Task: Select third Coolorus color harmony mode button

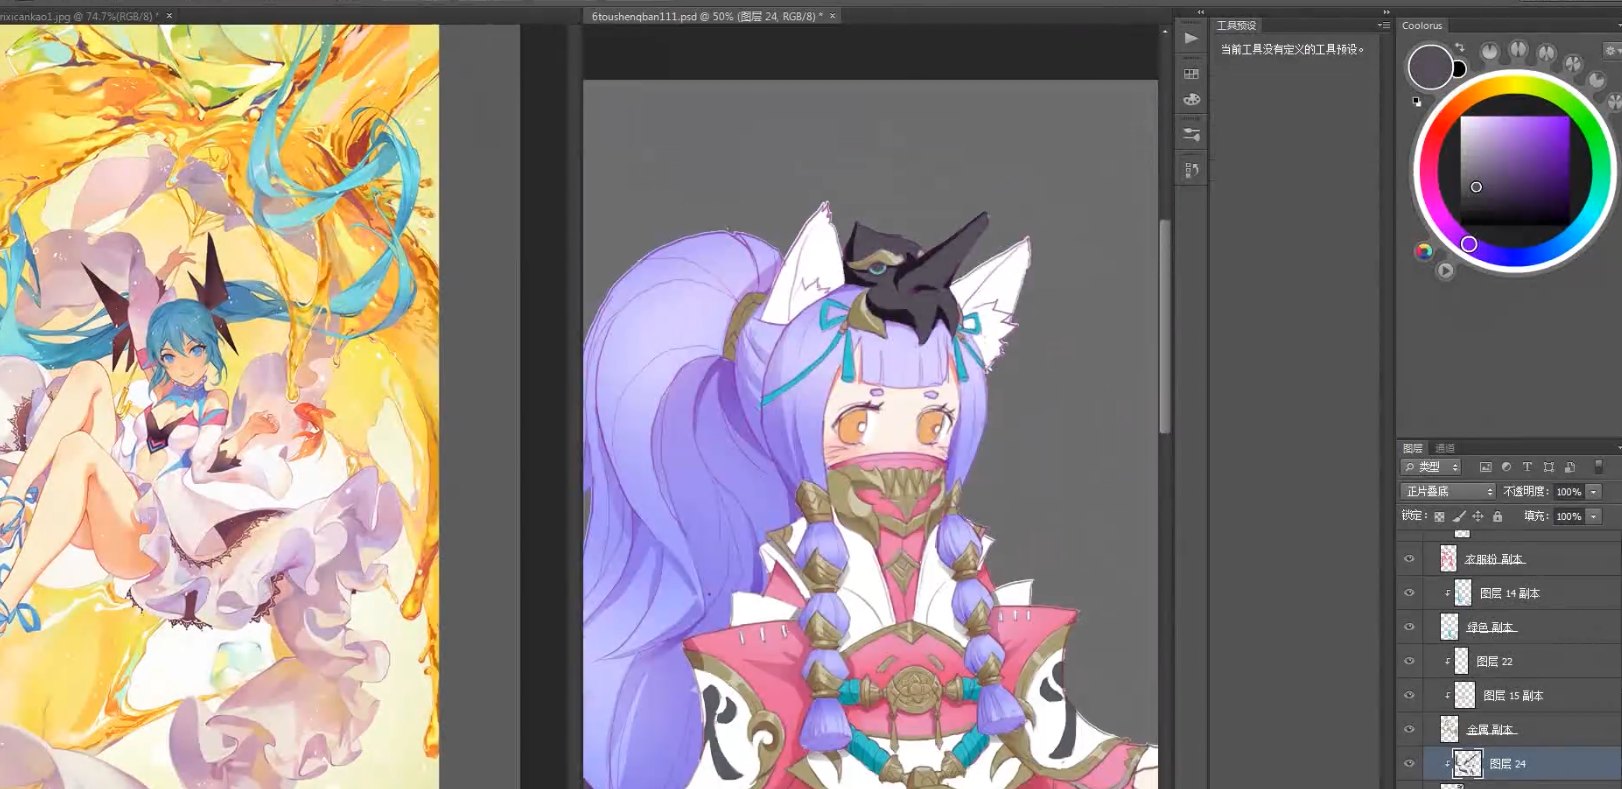Action: tap(1547, 52)
